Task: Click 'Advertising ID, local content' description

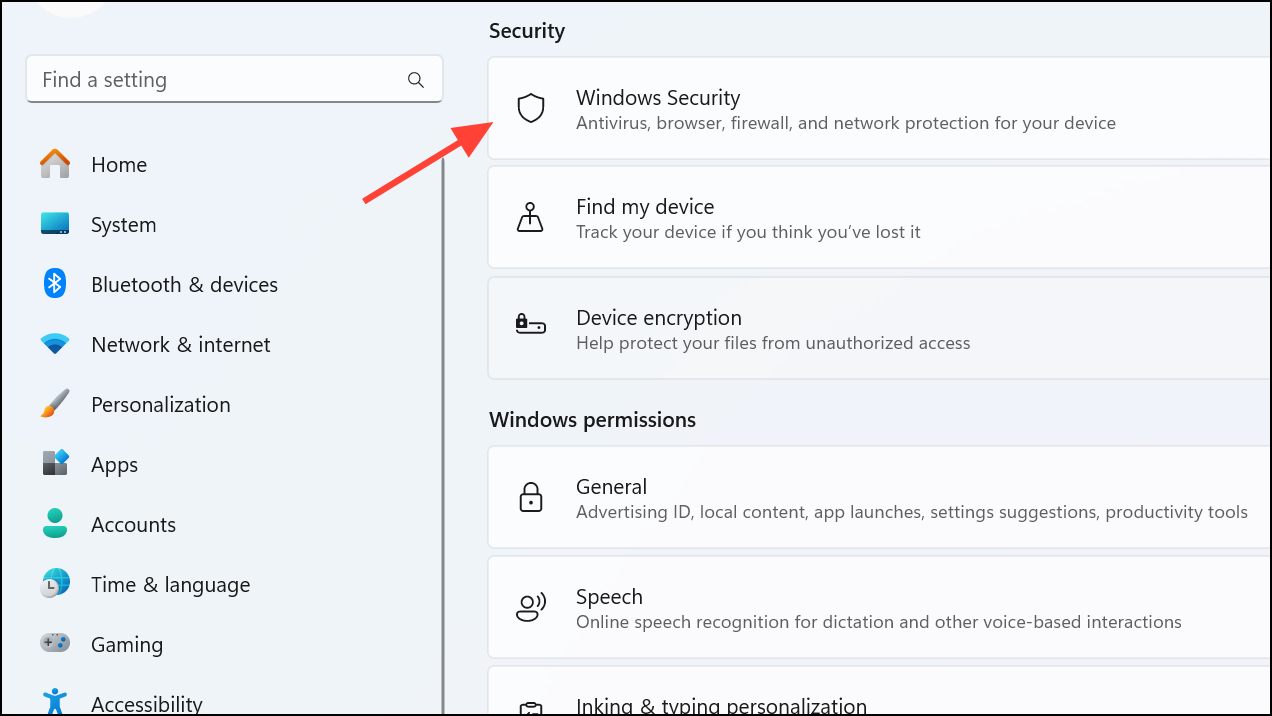Action: (912, 512)
